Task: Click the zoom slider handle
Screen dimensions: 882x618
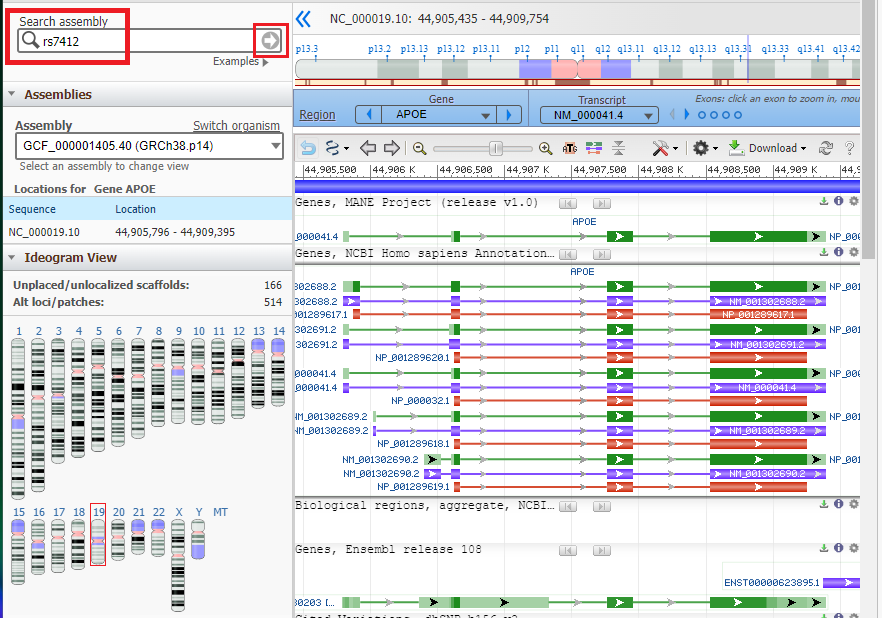Action: pos(496,148)
